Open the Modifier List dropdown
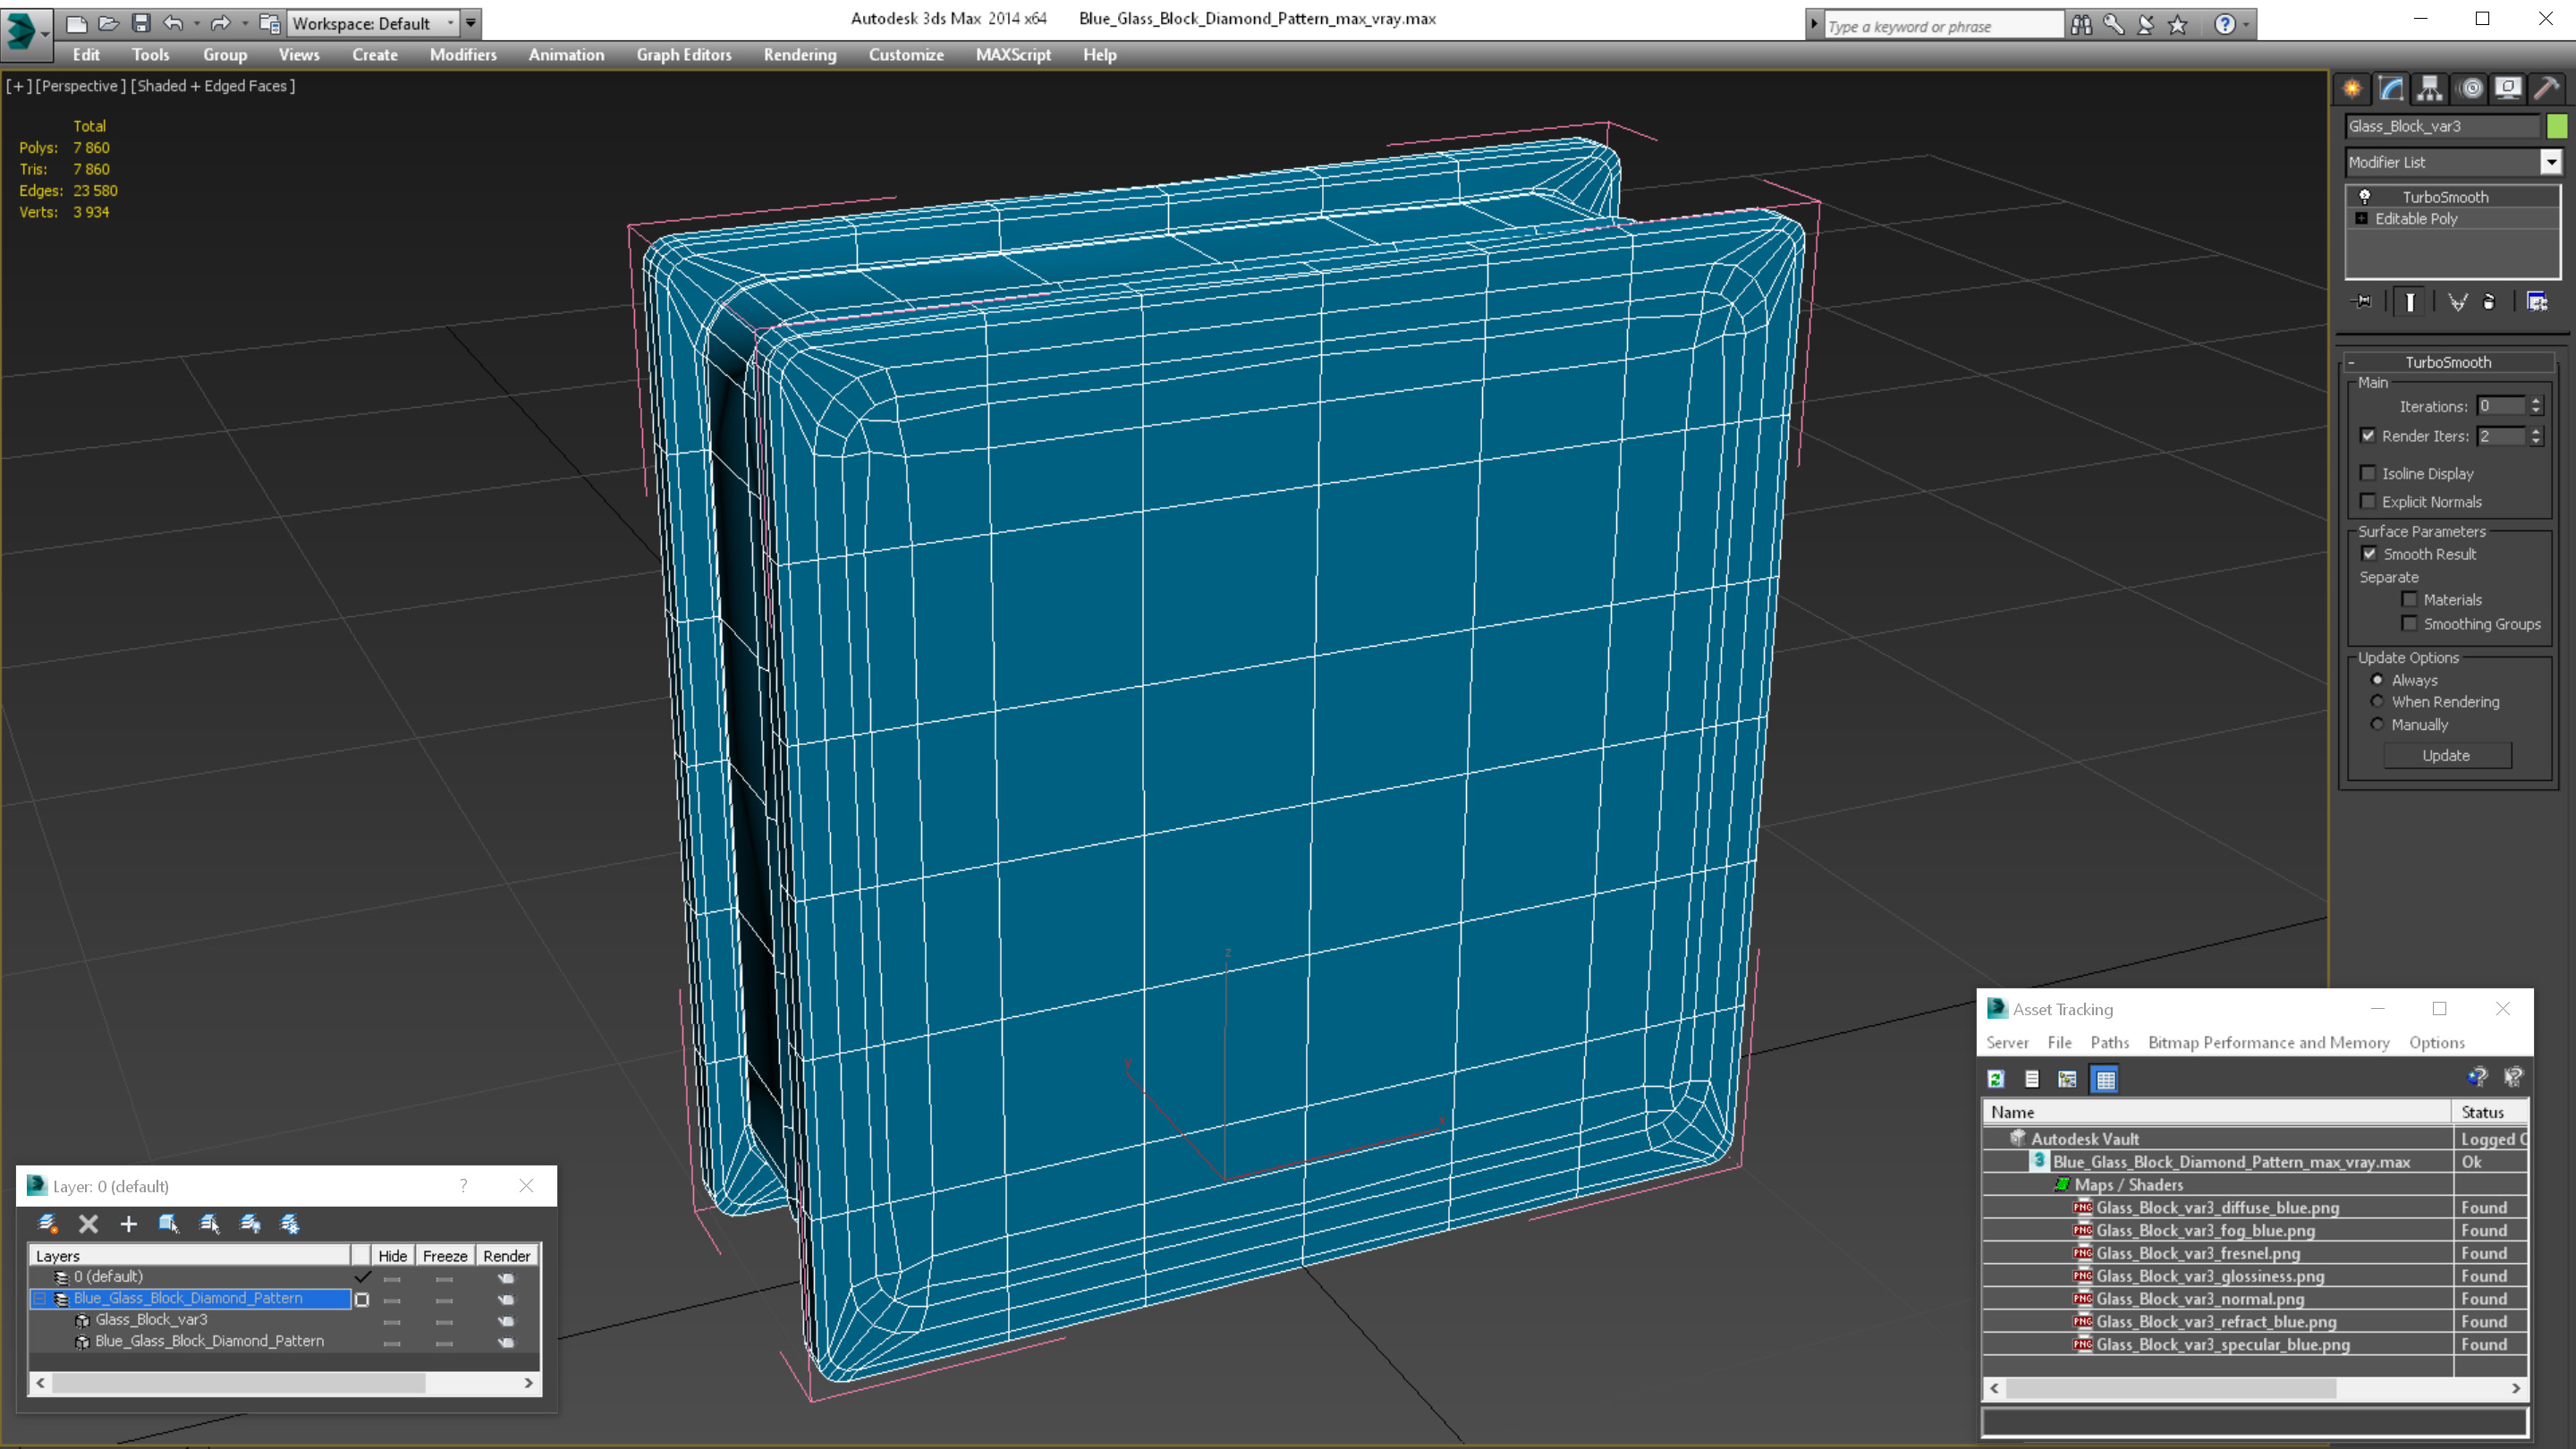 (x=2551, y=162)
